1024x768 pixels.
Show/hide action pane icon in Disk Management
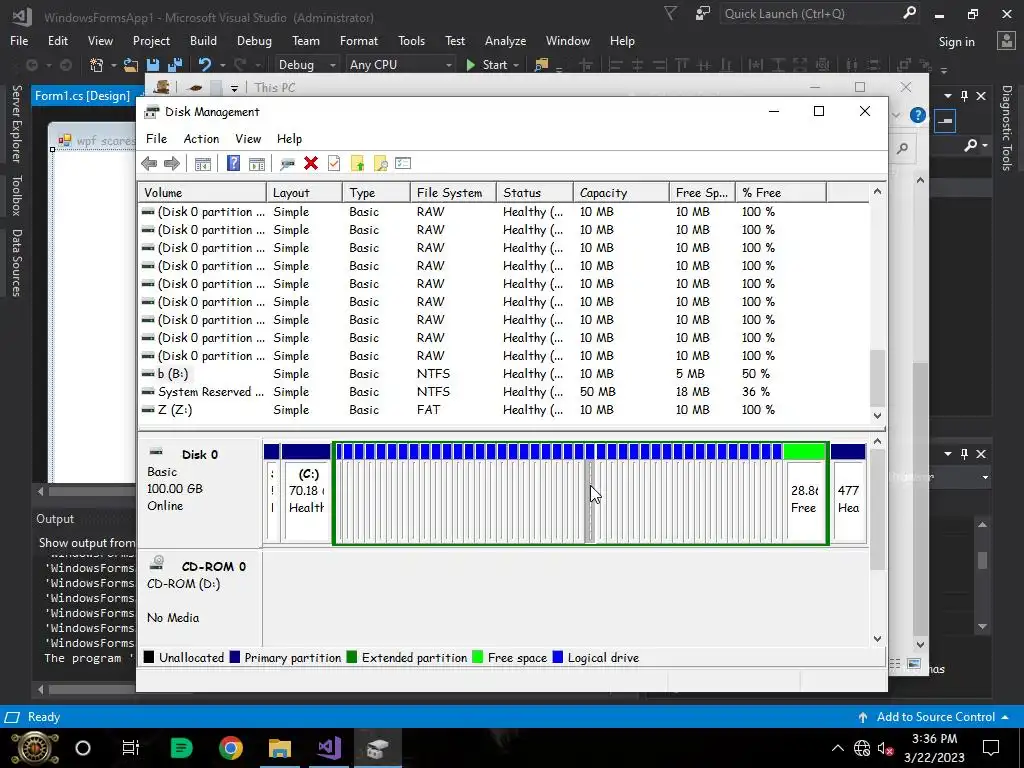point(257,163)
